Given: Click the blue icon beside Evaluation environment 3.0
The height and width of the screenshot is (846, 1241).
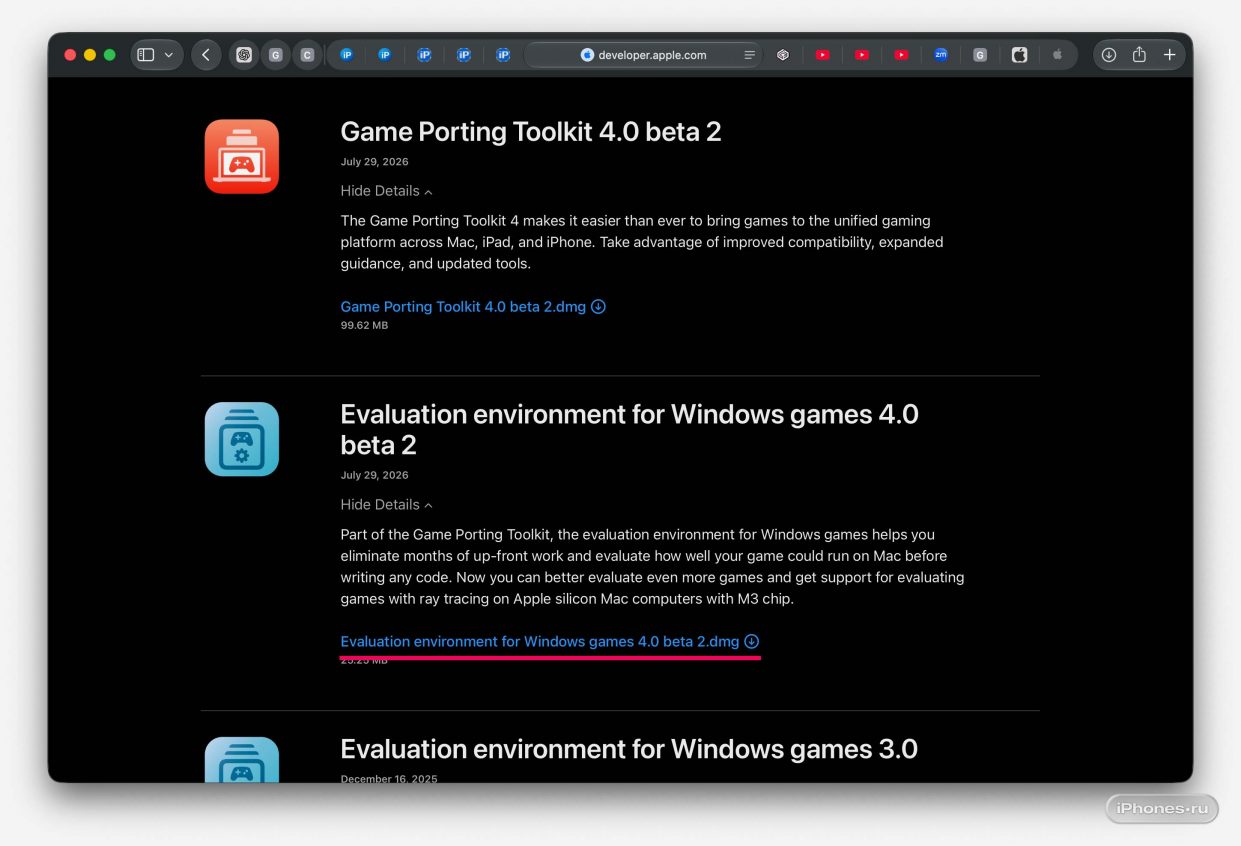Looking at the screenshot, I should click(x=242, y=760).
